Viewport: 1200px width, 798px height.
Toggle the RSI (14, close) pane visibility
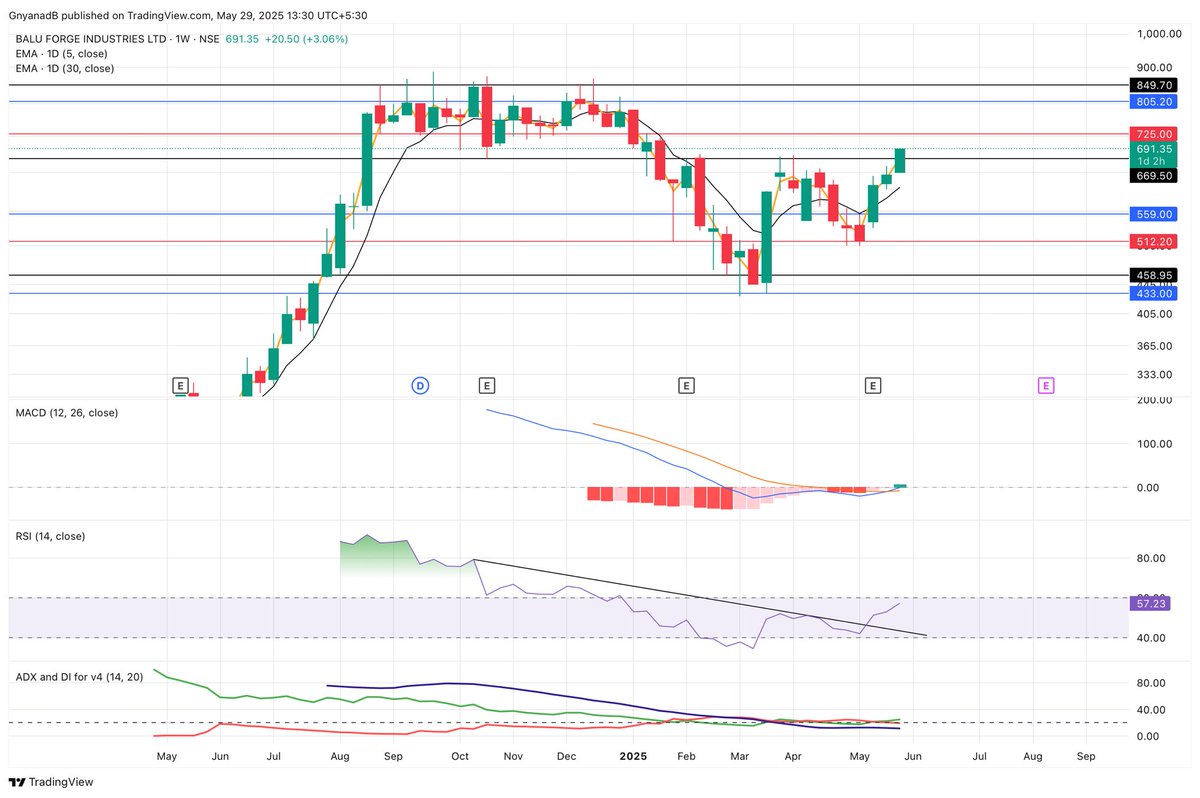(x=51, y=536)
